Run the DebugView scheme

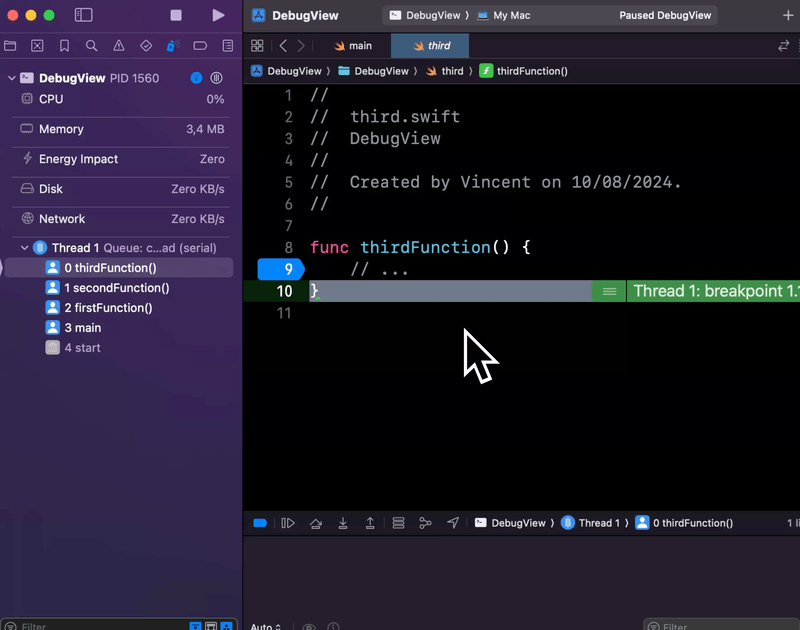click(218, 15)
